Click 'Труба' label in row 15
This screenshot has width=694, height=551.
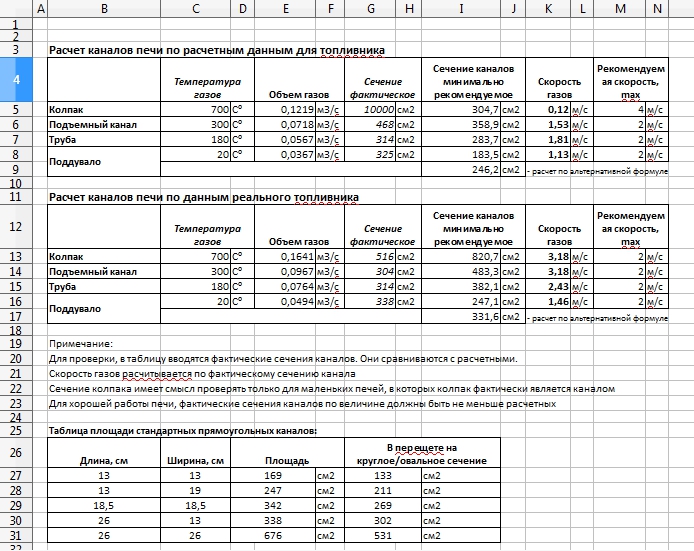coord(62,287)
